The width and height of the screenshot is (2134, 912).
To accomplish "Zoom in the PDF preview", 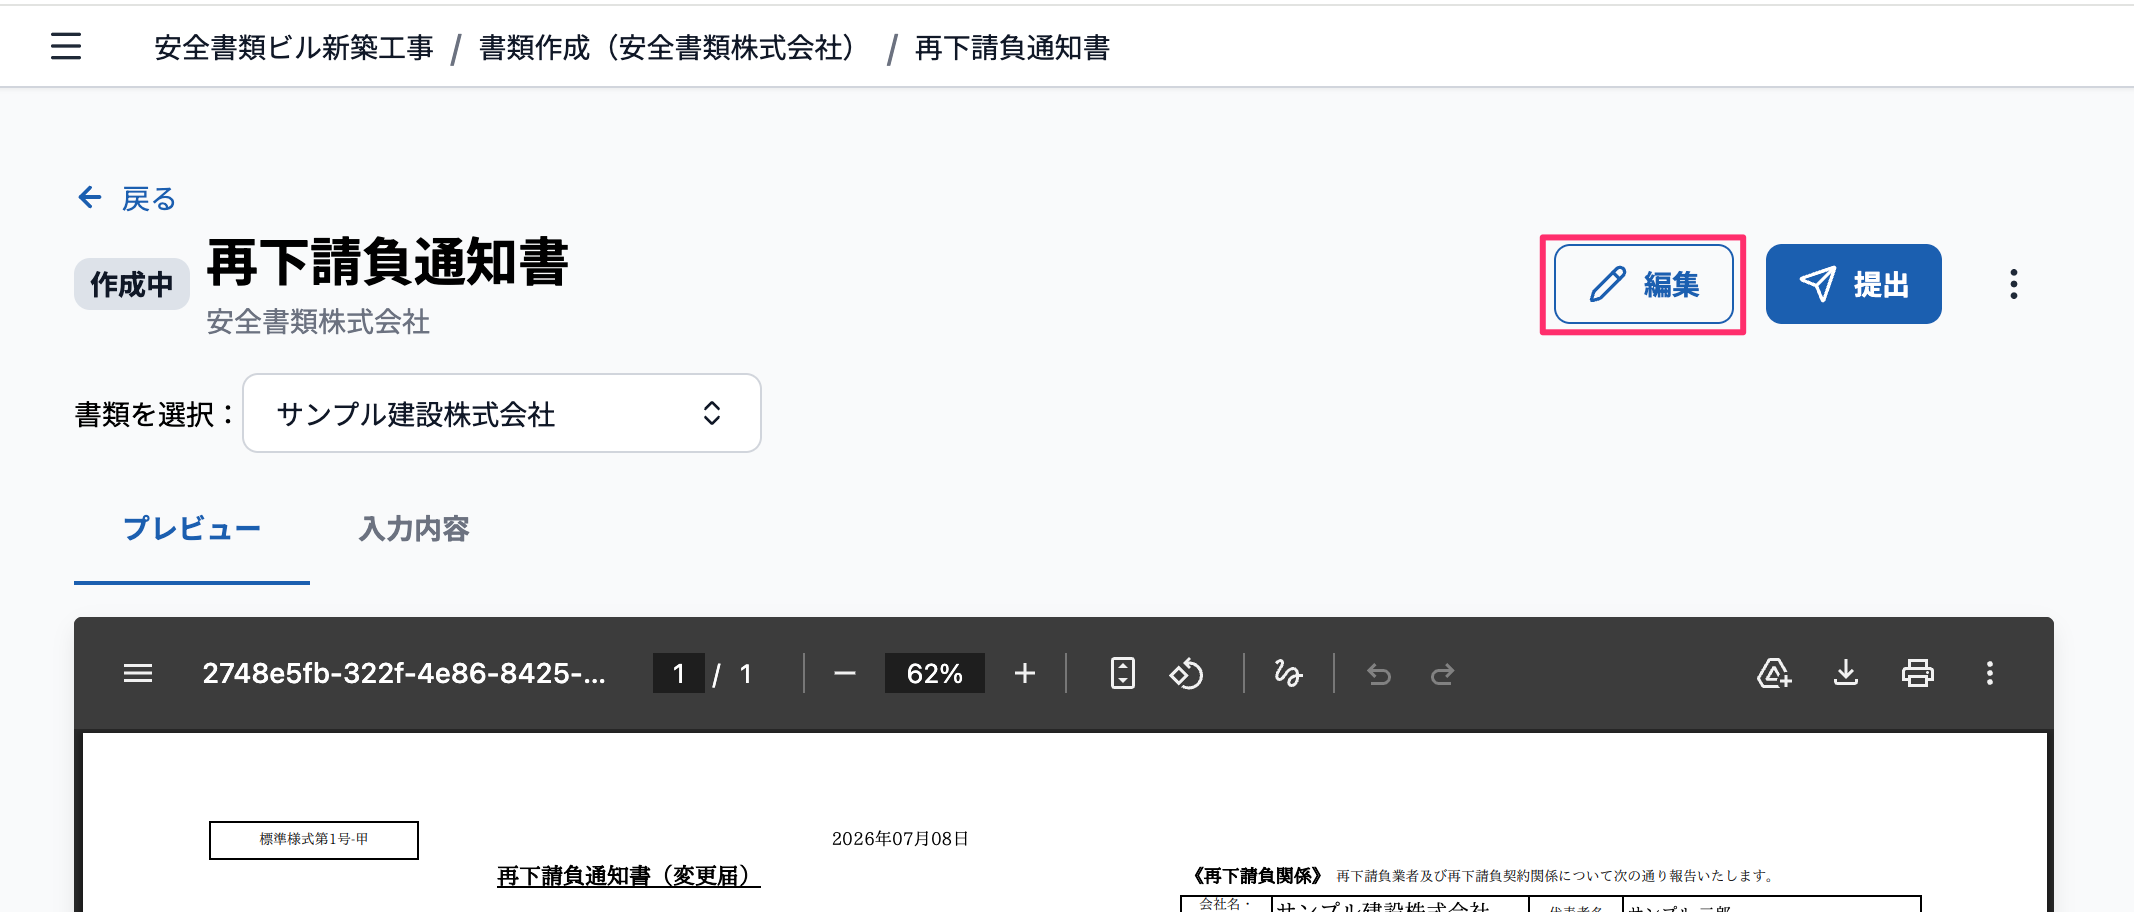I will pos(1025,674).
